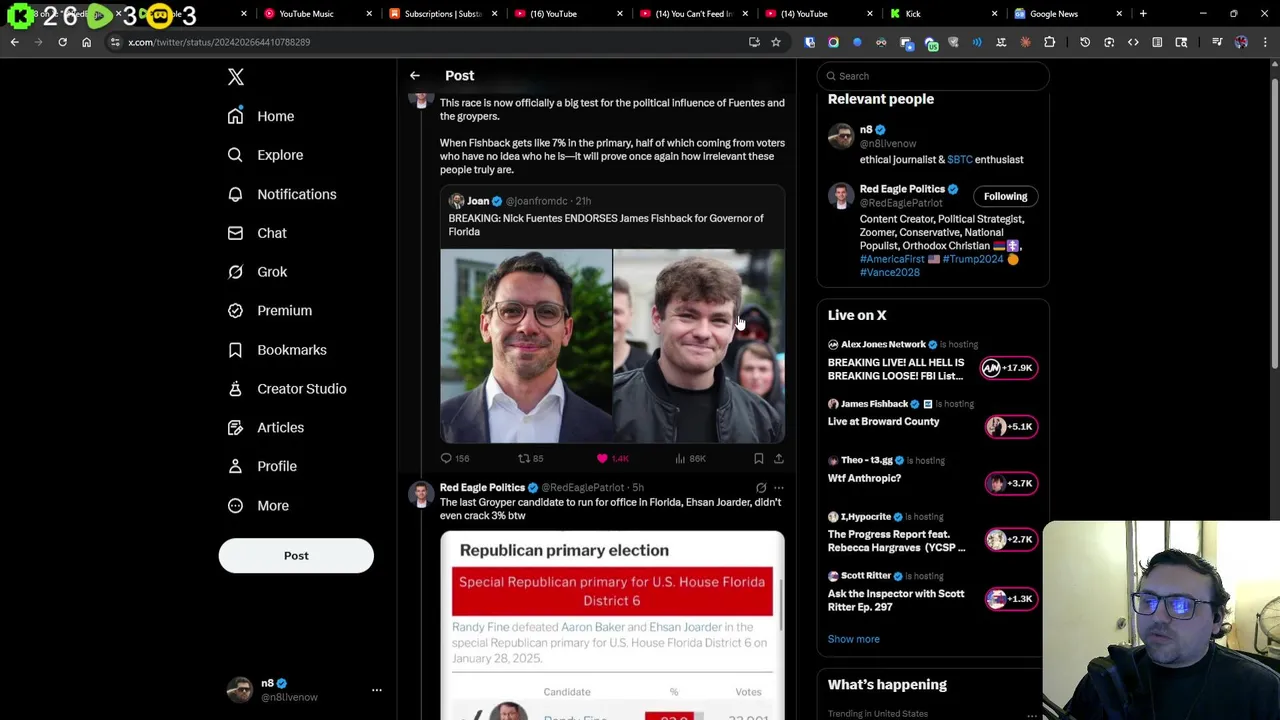Click the Profile person icon

click(x=235, y=466)
